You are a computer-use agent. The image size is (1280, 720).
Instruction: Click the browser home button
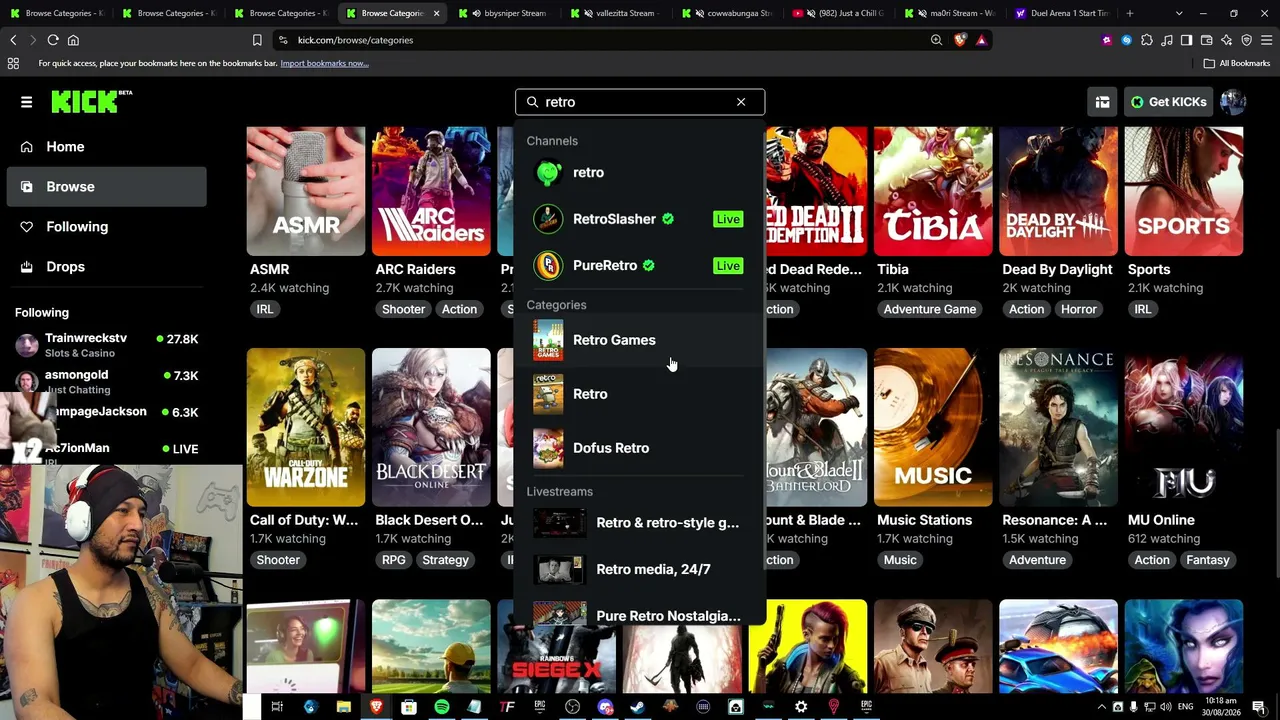click(x=73, y=40)
